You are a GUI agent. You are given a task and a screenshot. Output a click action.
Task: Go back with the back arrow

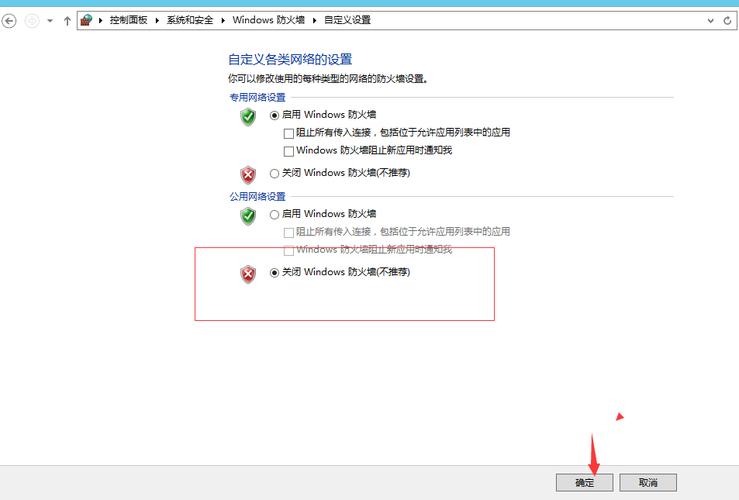pos(9,21)
